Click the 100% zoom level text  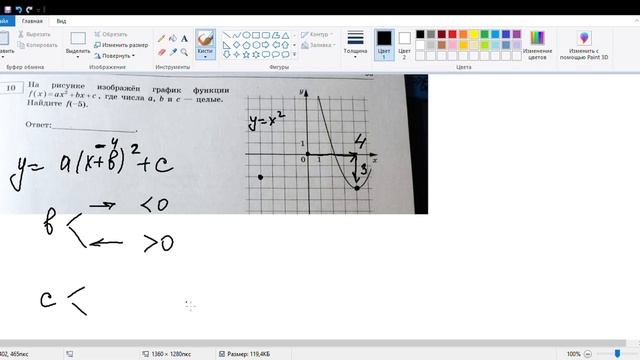point(573,354)
